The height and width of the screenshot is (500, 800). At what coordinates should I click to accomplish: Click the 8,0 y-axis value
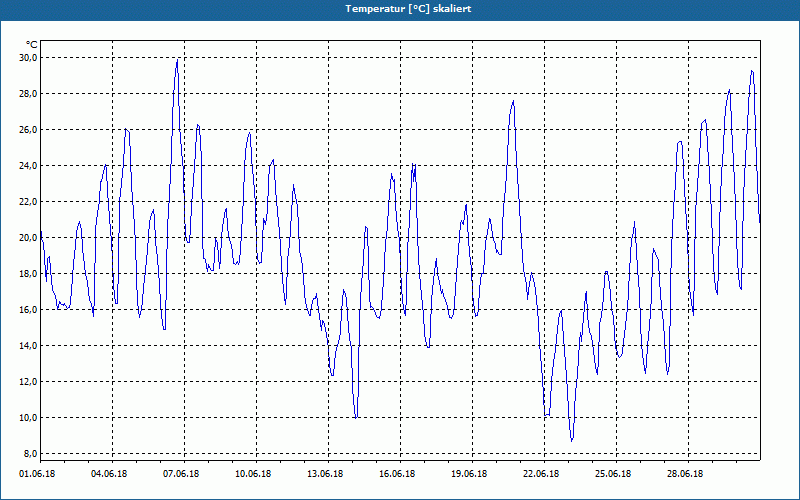point(30,454)
